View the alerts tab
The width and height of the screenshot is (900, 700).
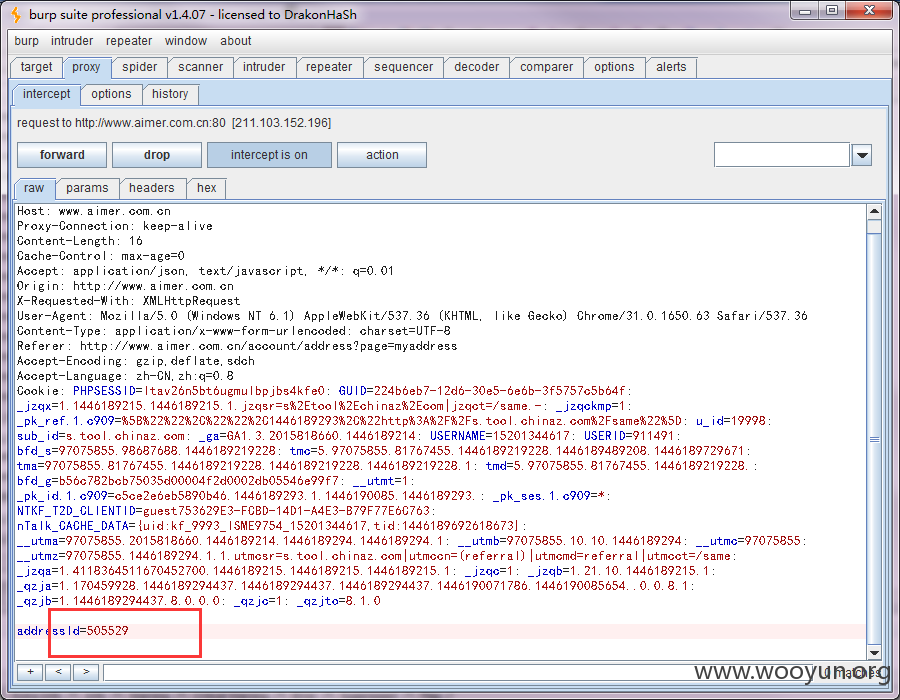coord(671,67)
